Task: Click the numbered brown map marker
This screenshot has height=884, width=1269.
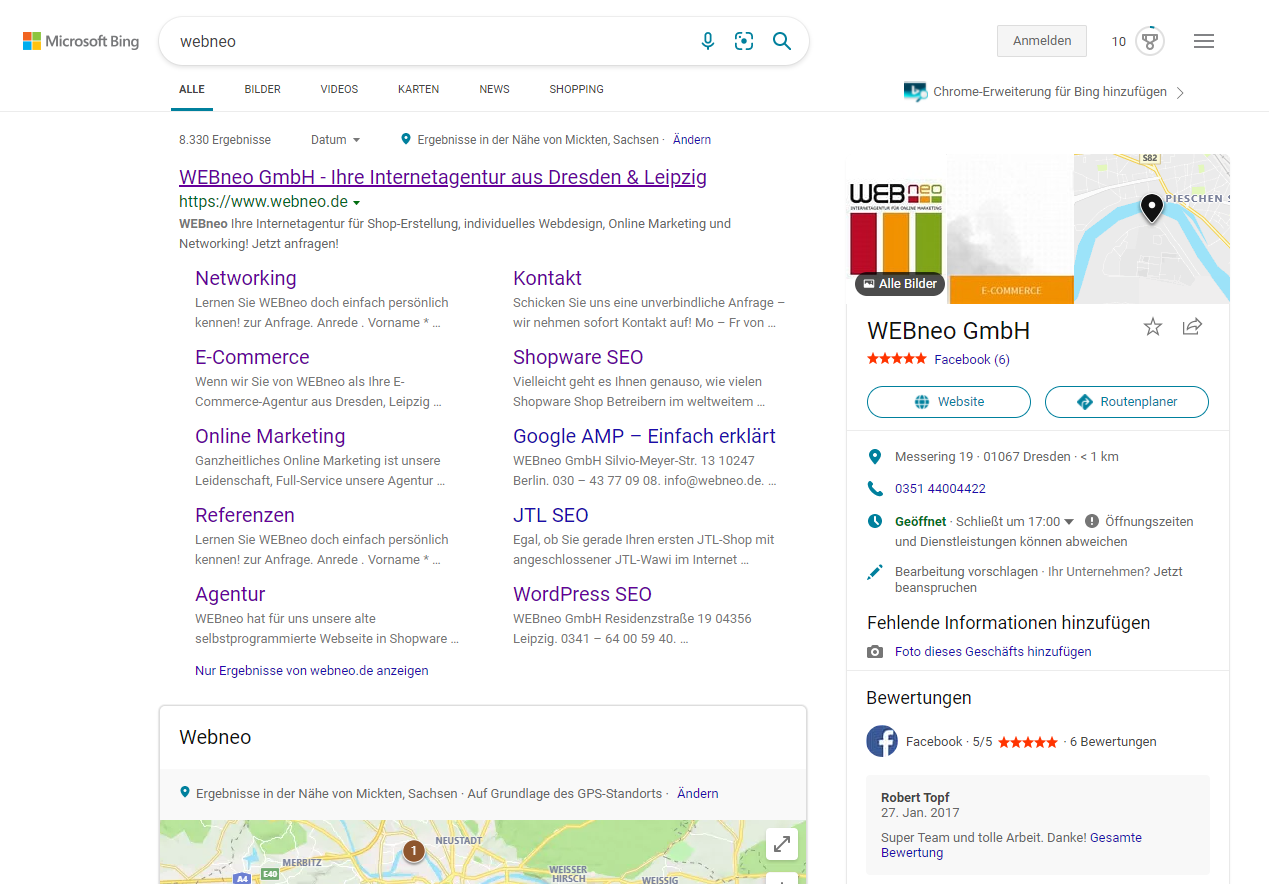Action: tap(412, 851)
